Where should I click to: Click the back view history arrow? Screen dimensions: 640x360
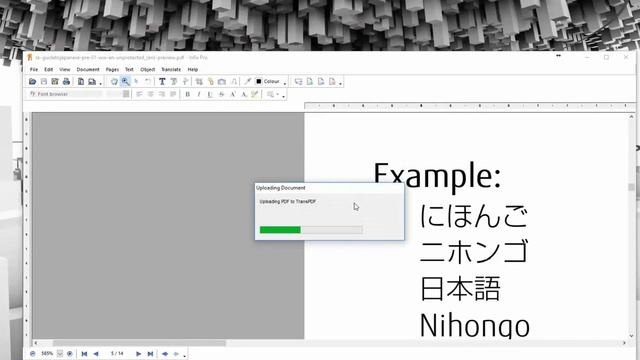click(165, 353)
